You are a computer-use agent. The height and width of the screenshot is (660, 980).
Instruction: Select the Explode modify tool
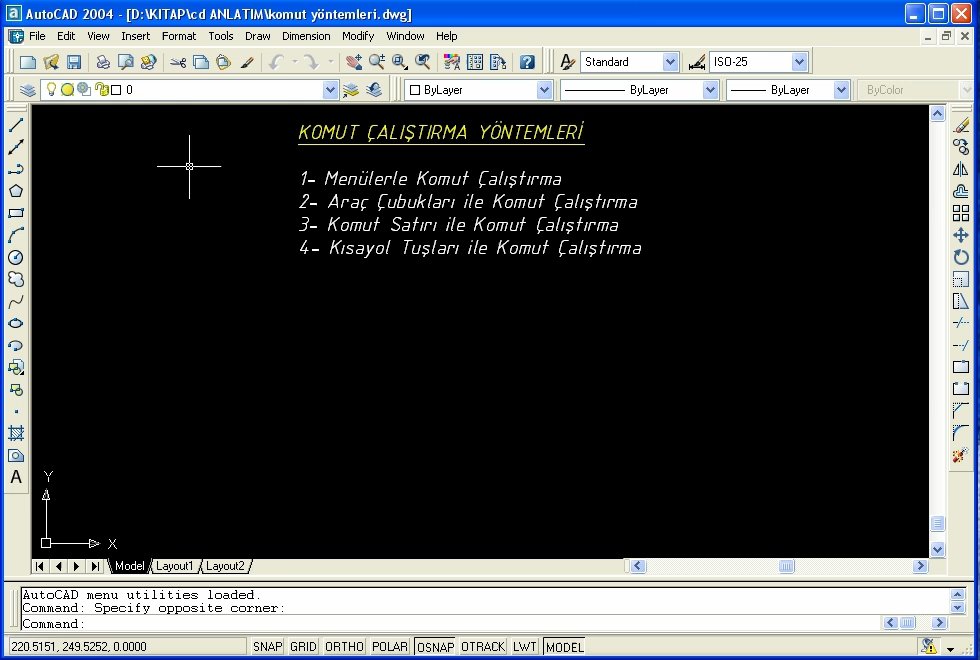961,455
